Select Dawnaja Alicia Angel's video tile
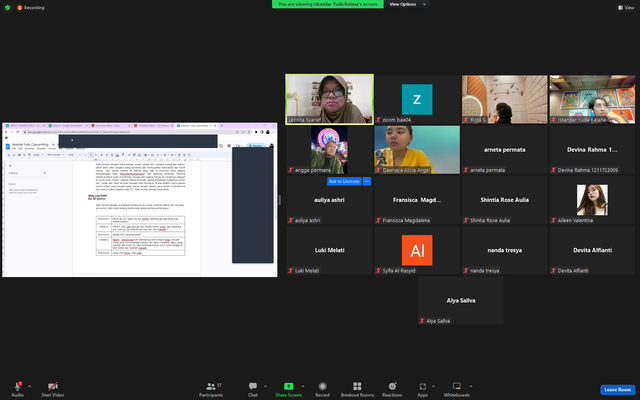This screenshot has width=640, height=400. [x=417, y=150]
